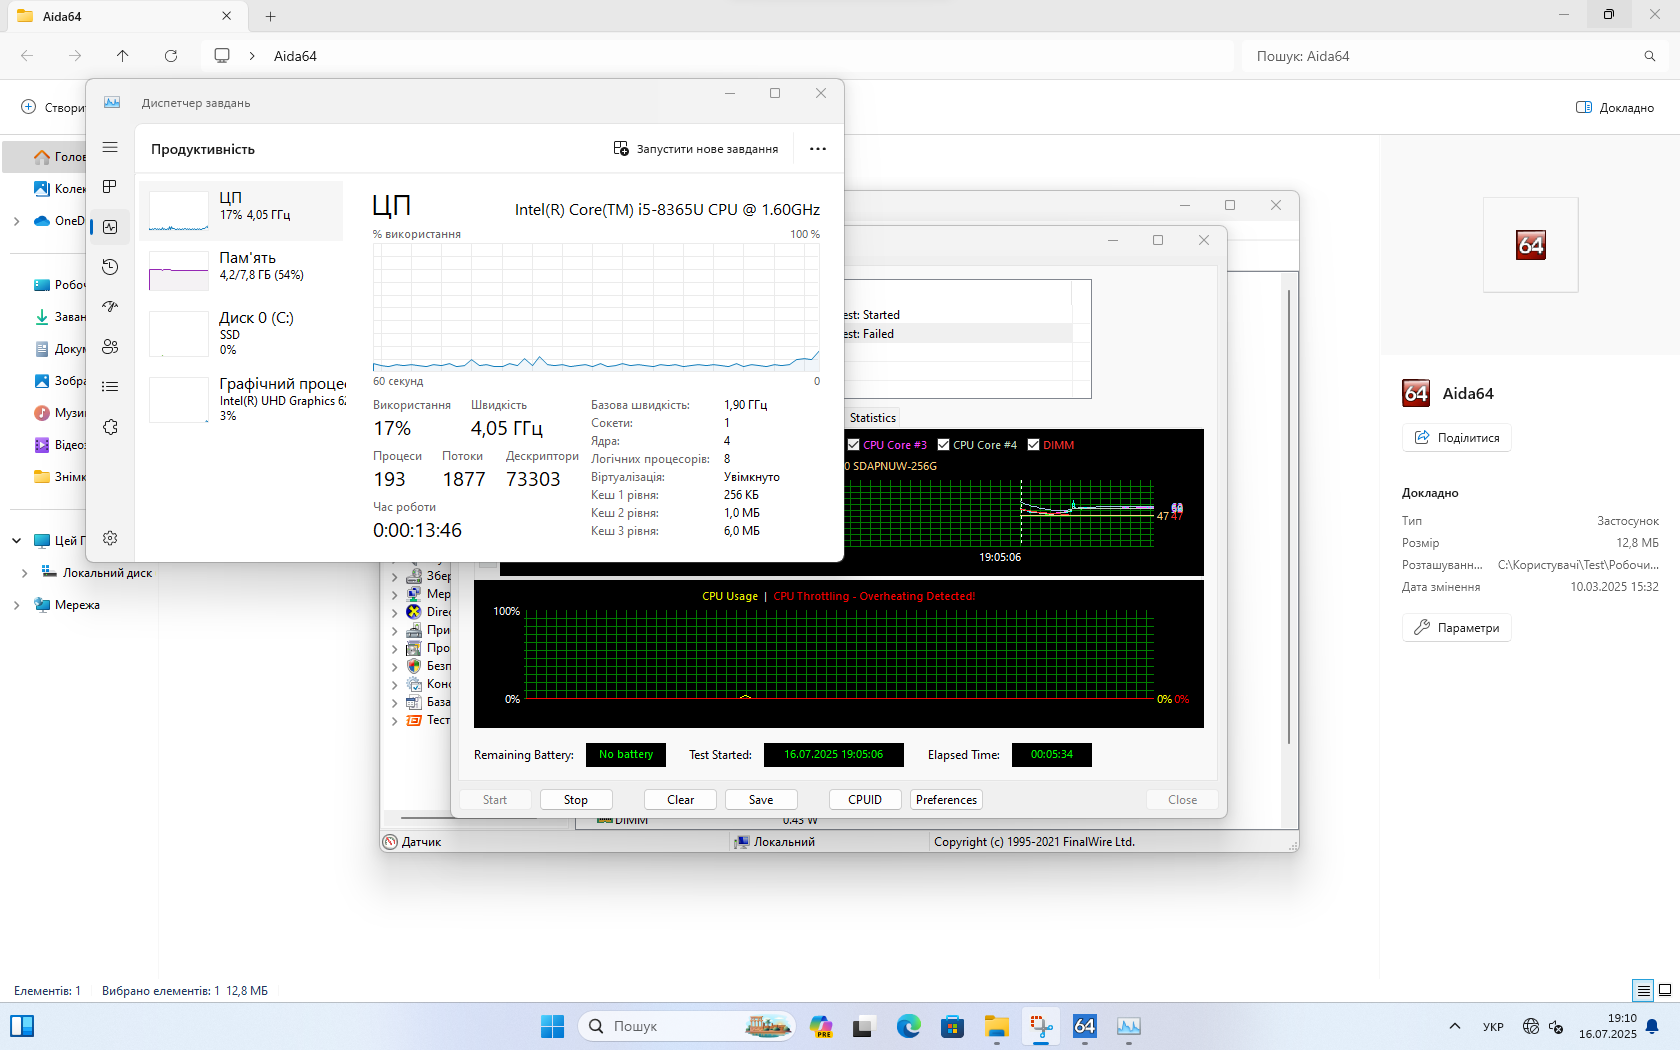The image size is (1680, 1050).
Task: Expand the Локальний диск tree node
Action: tap(24, 573)
